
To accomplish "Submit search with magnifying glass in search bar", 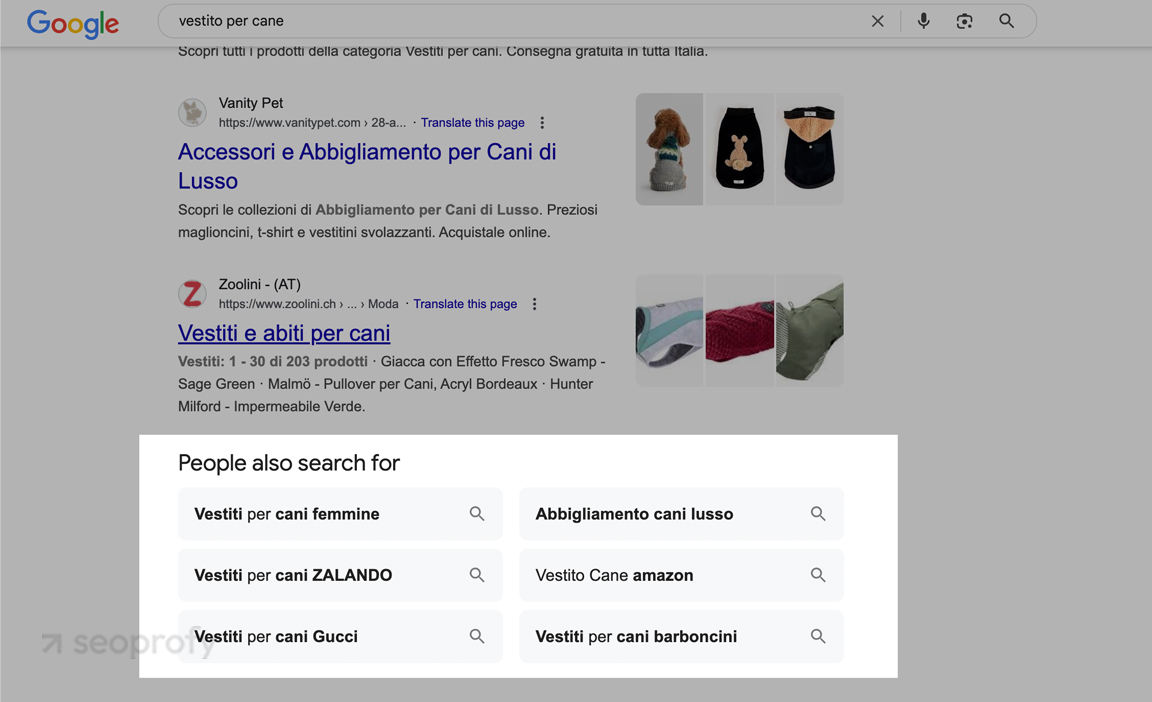I will 1007,21.
